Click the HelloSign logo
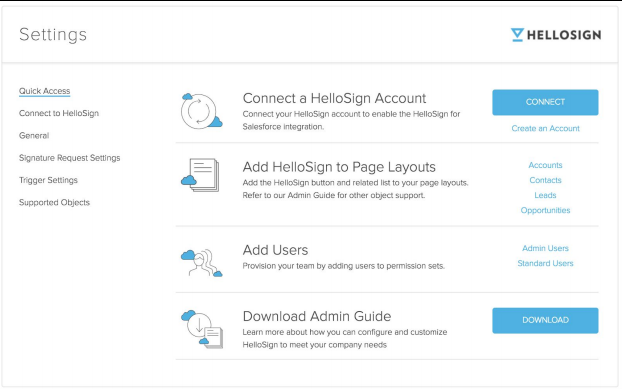This screenshot has height=389, width=622. pyautogui.click(x=556, y=35)
